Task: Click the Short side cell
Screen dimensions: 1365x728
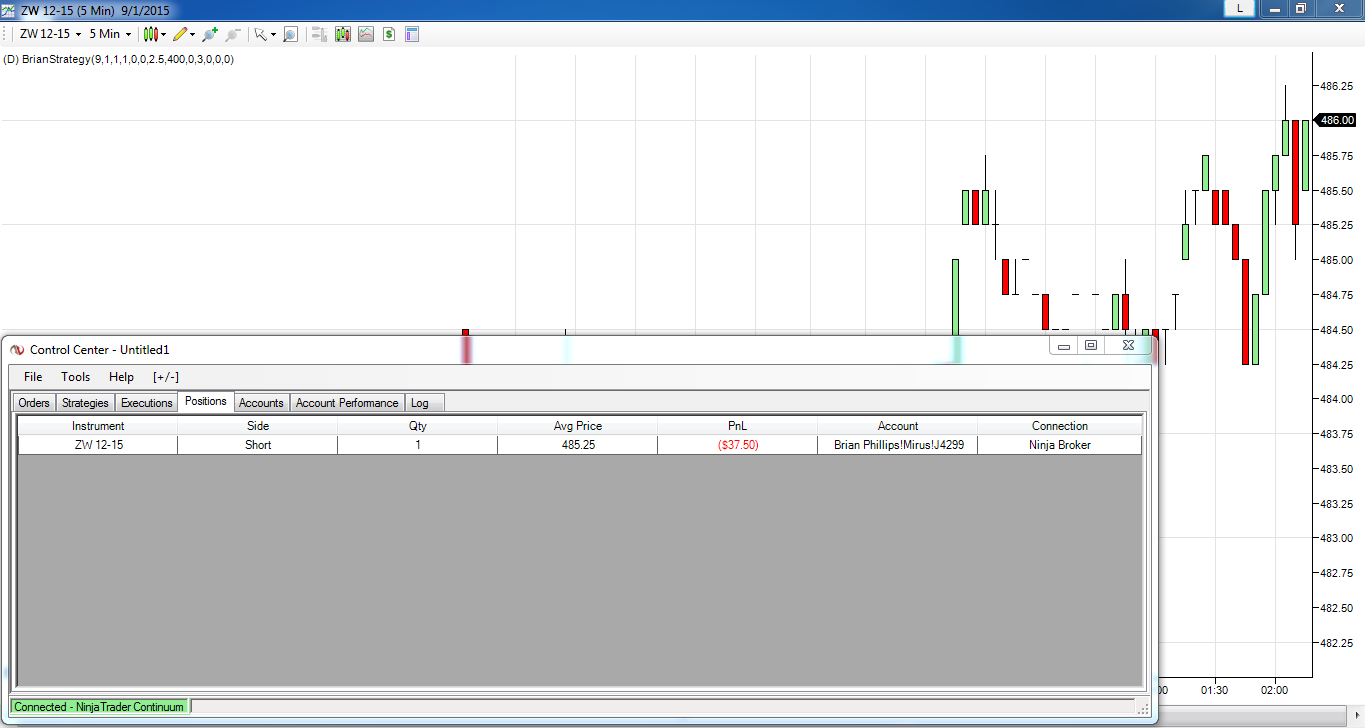Action: point(258,445)
